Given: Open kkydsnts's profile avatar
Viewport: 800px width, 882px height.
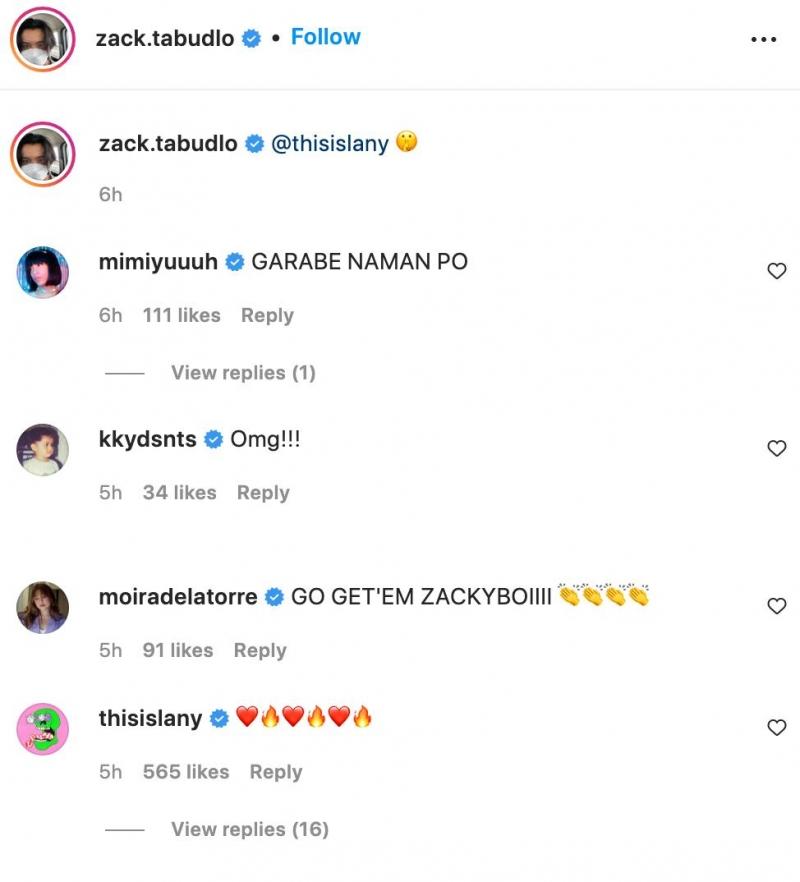Looking at the screenshot, I should click(43, 449).
